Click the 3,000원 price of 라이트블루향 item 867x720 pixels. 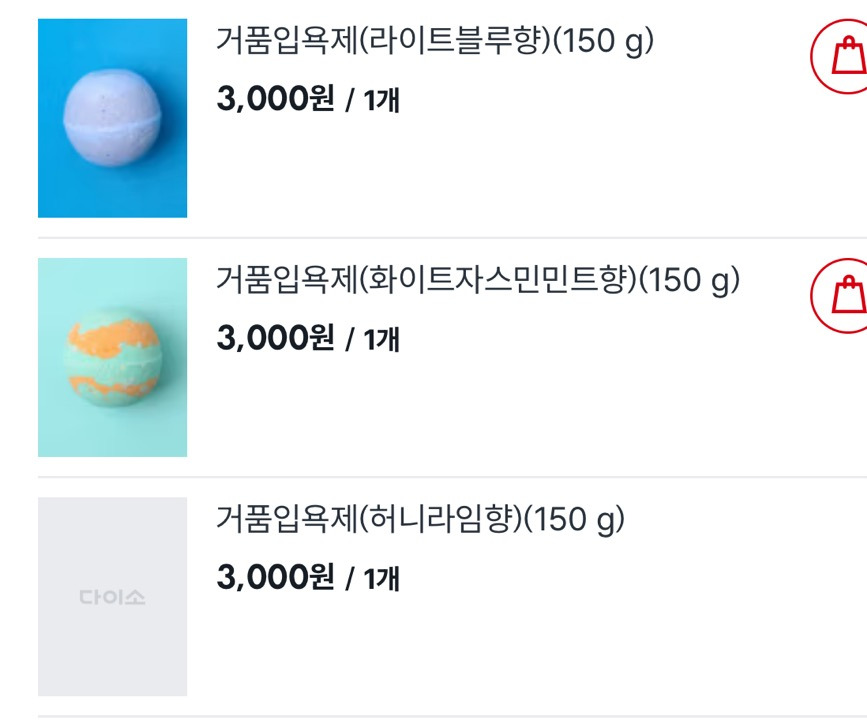click(275, 100)
